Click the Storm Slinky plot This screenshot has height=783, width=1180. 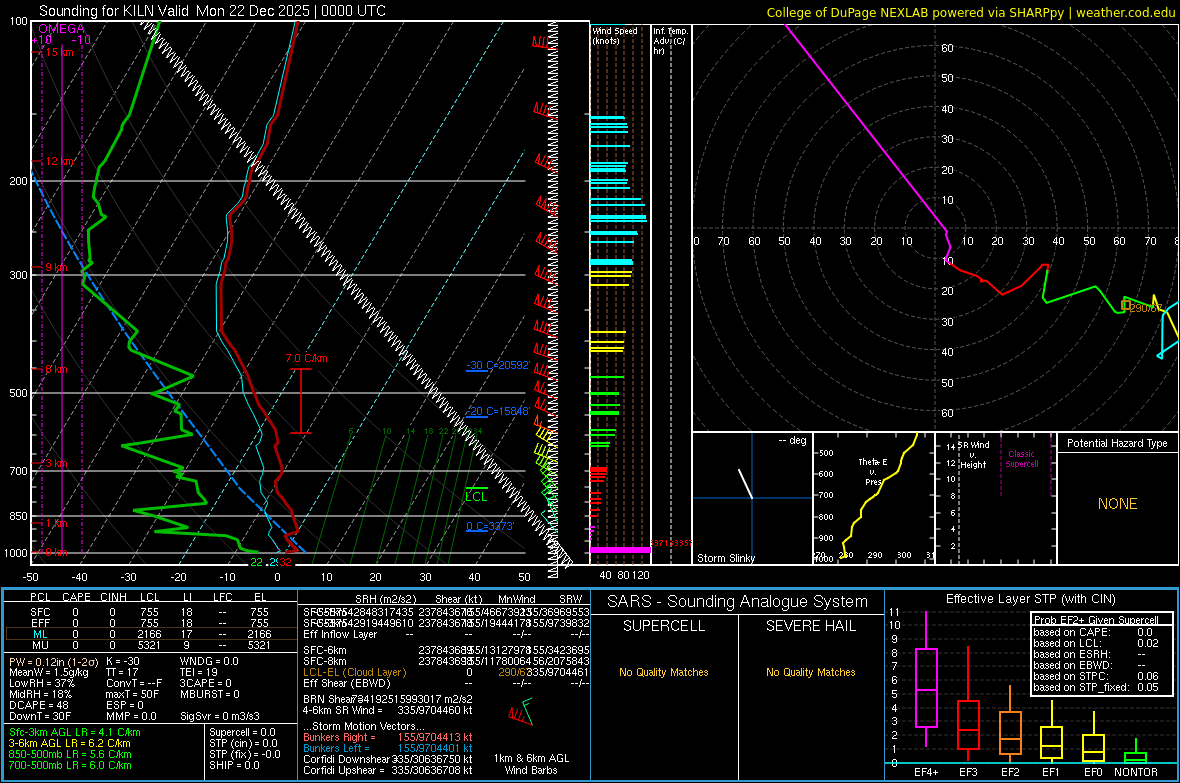[751, 497]
